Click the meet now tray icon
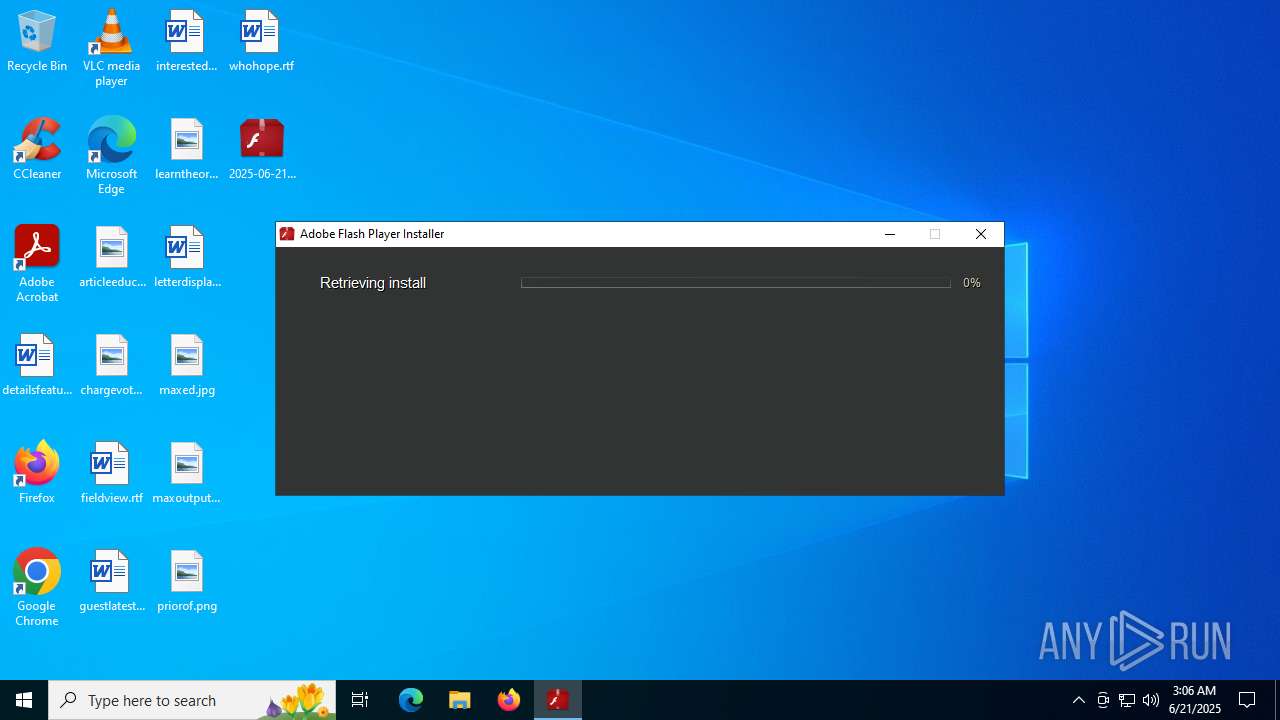Image resolution: width=1280 pixels, height=720 pixels. 1103,700
